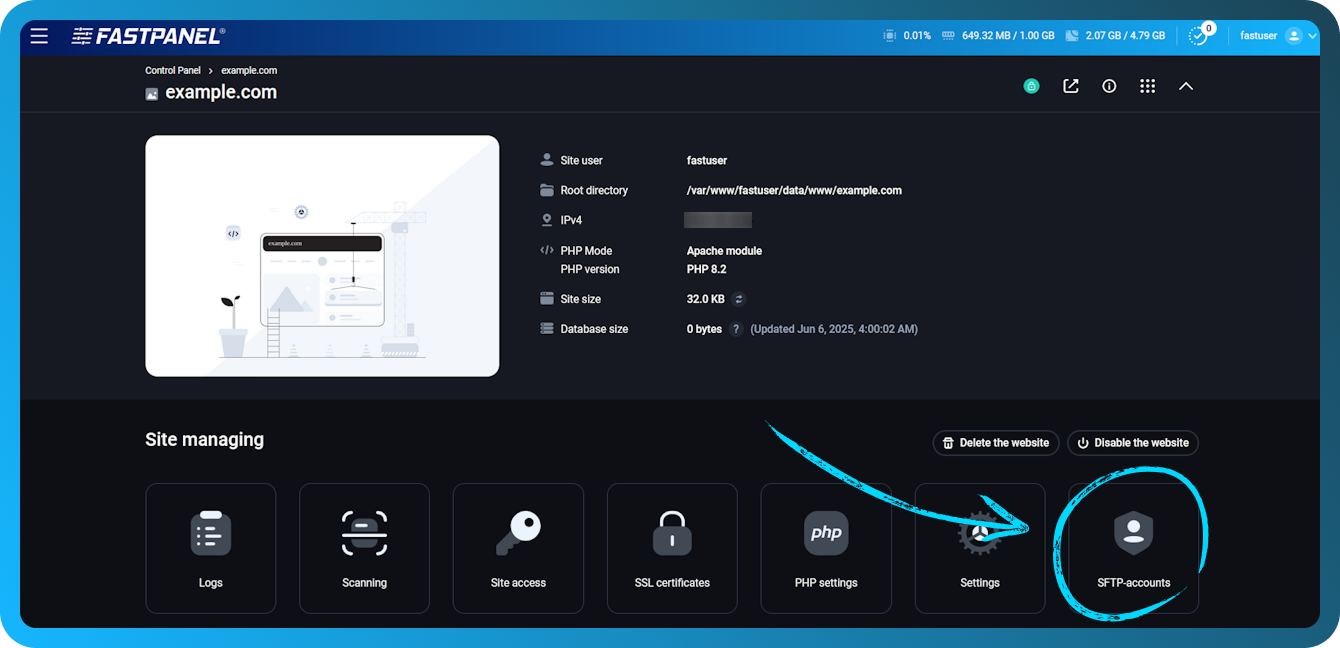Open SFTP-accounts management
The height and width of the screenshot is (648, 1340).
1134,548
